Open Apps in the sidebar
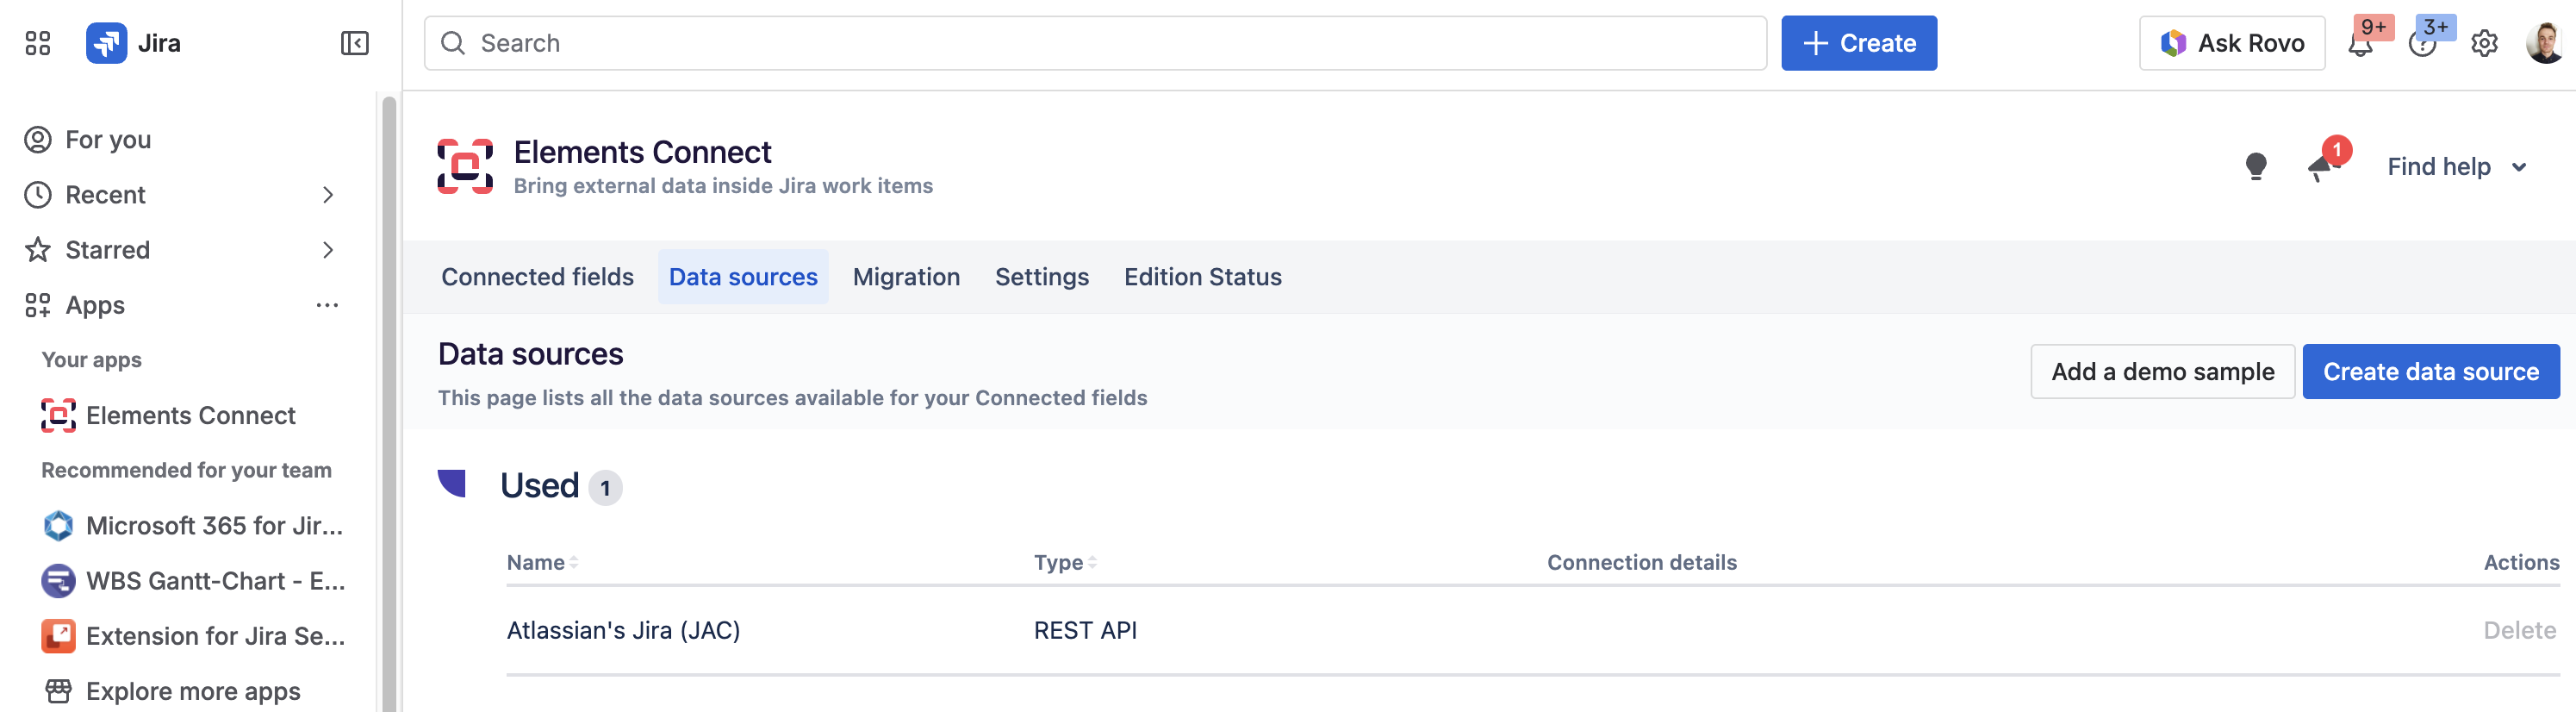The image size is (2576, 712). click(x=95, y=305)
